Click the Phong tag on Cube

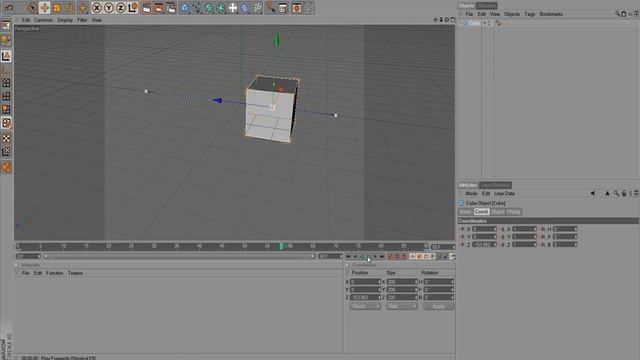tap(499, 23)
